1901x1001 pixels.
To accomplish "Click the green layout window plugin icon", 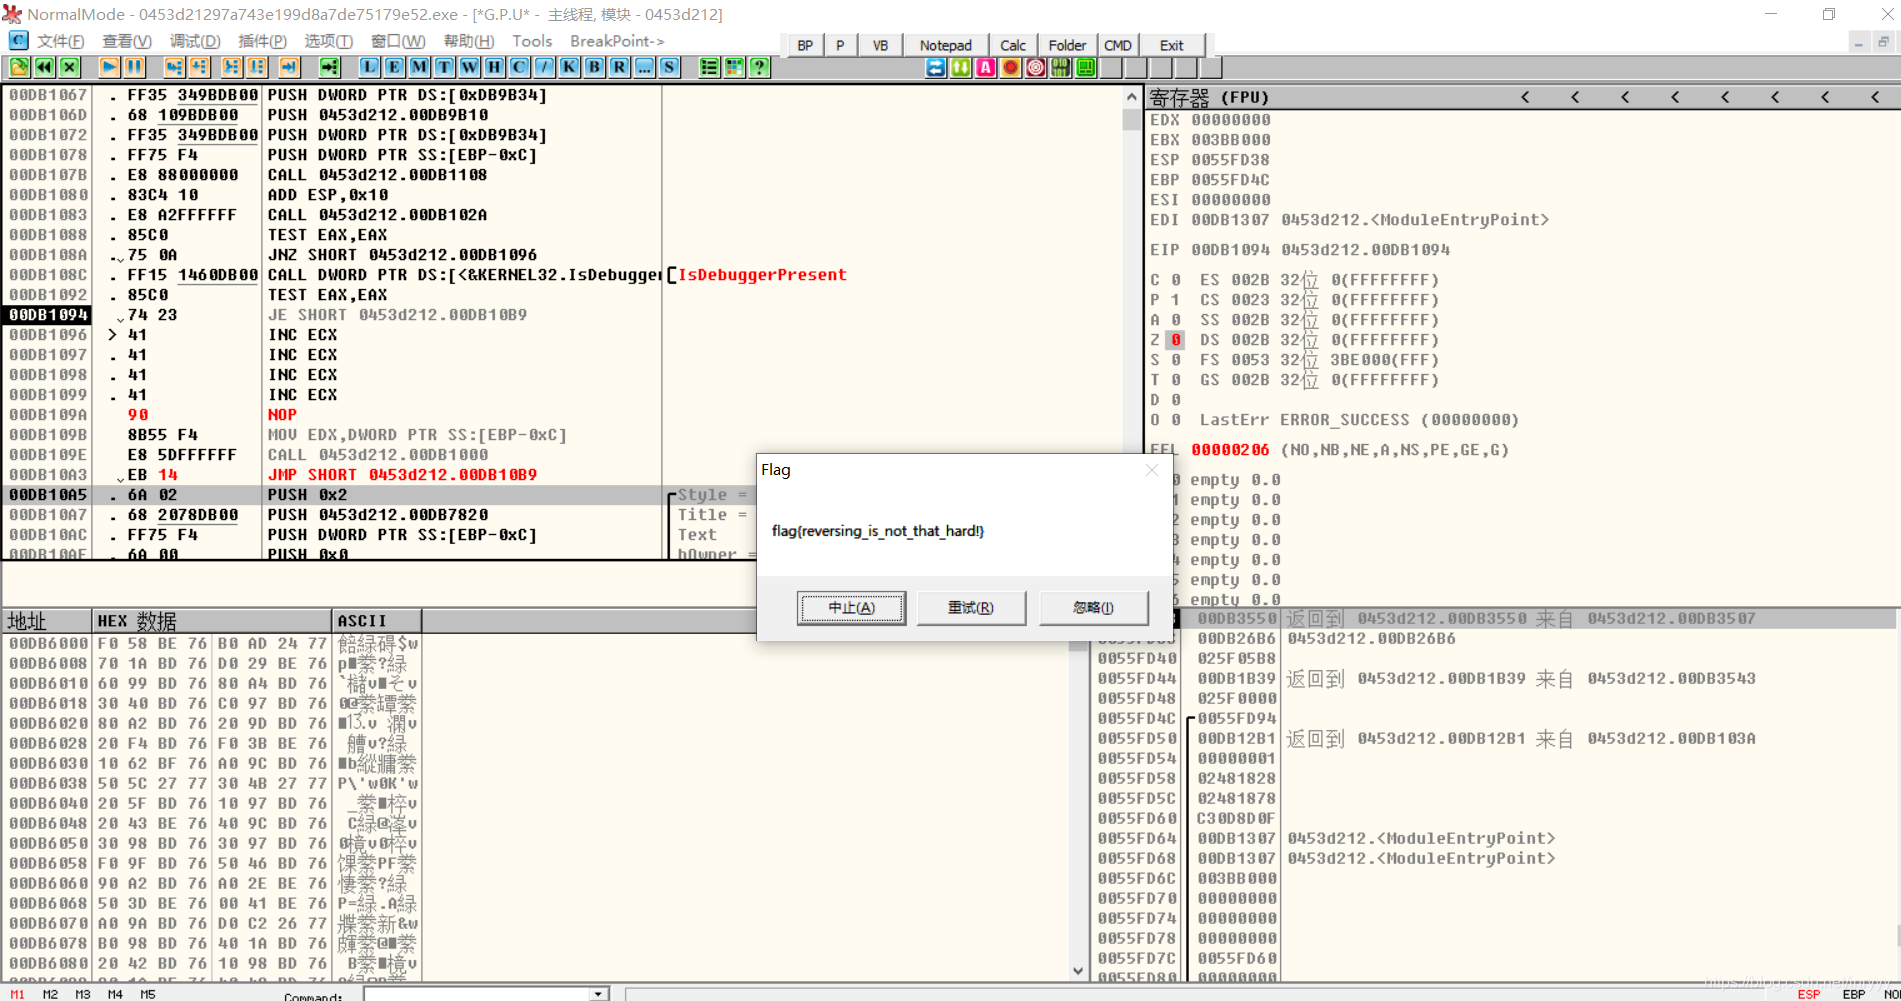I will point(1085,67).
